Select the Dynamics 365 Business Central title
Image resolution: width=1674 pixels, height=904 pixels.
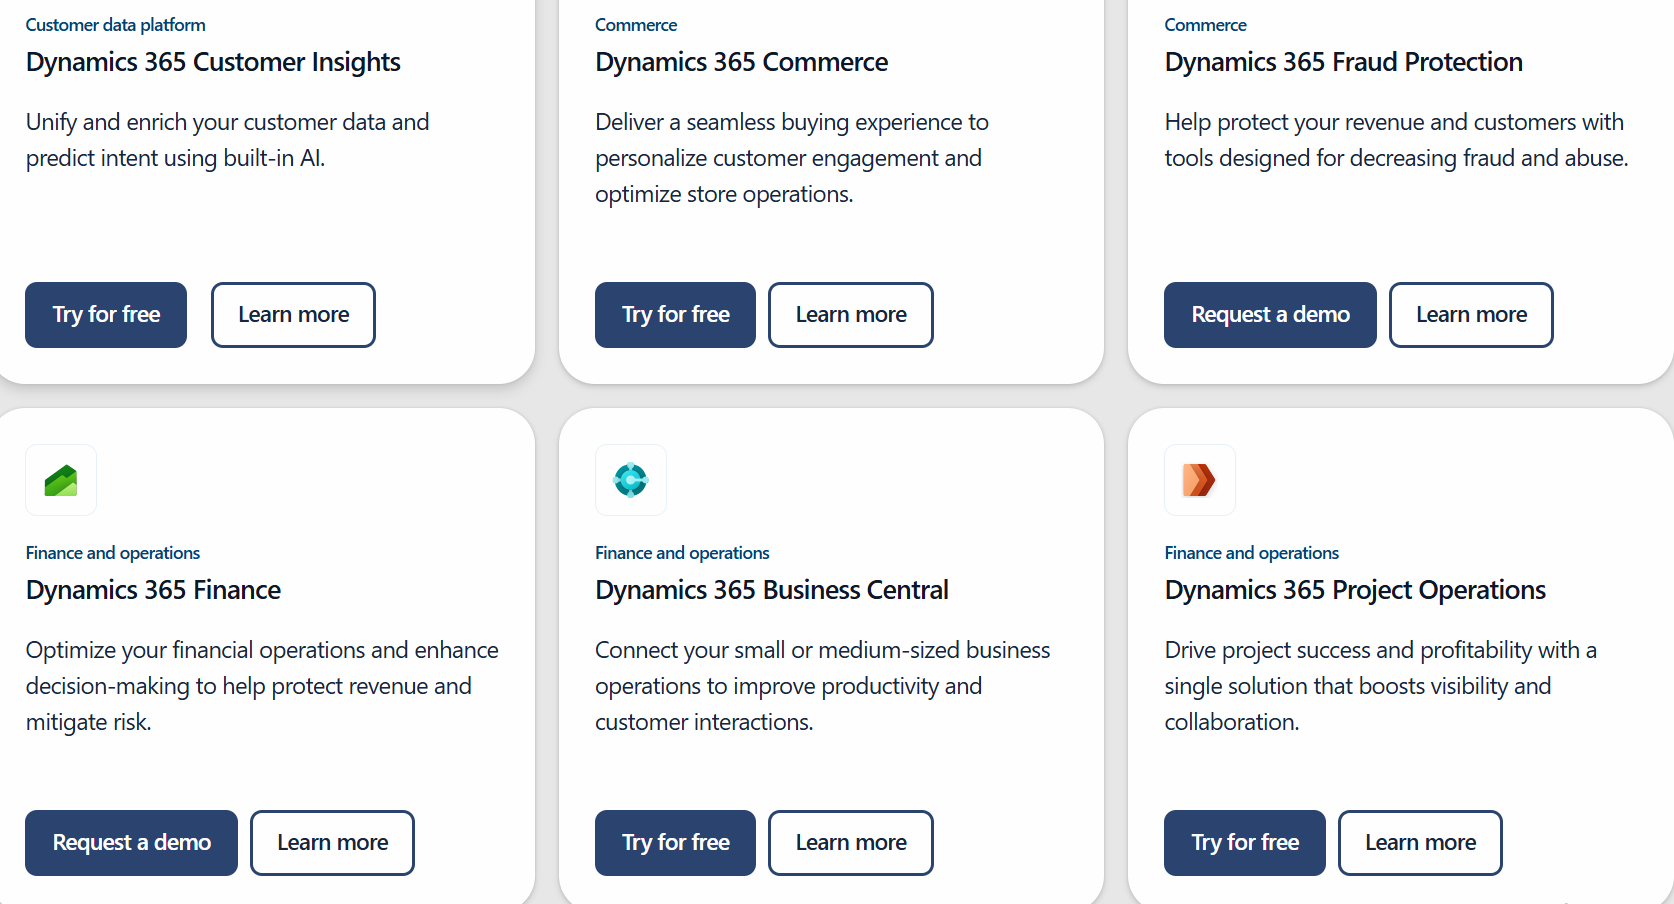pyautogui.click(x=771, y=590)
